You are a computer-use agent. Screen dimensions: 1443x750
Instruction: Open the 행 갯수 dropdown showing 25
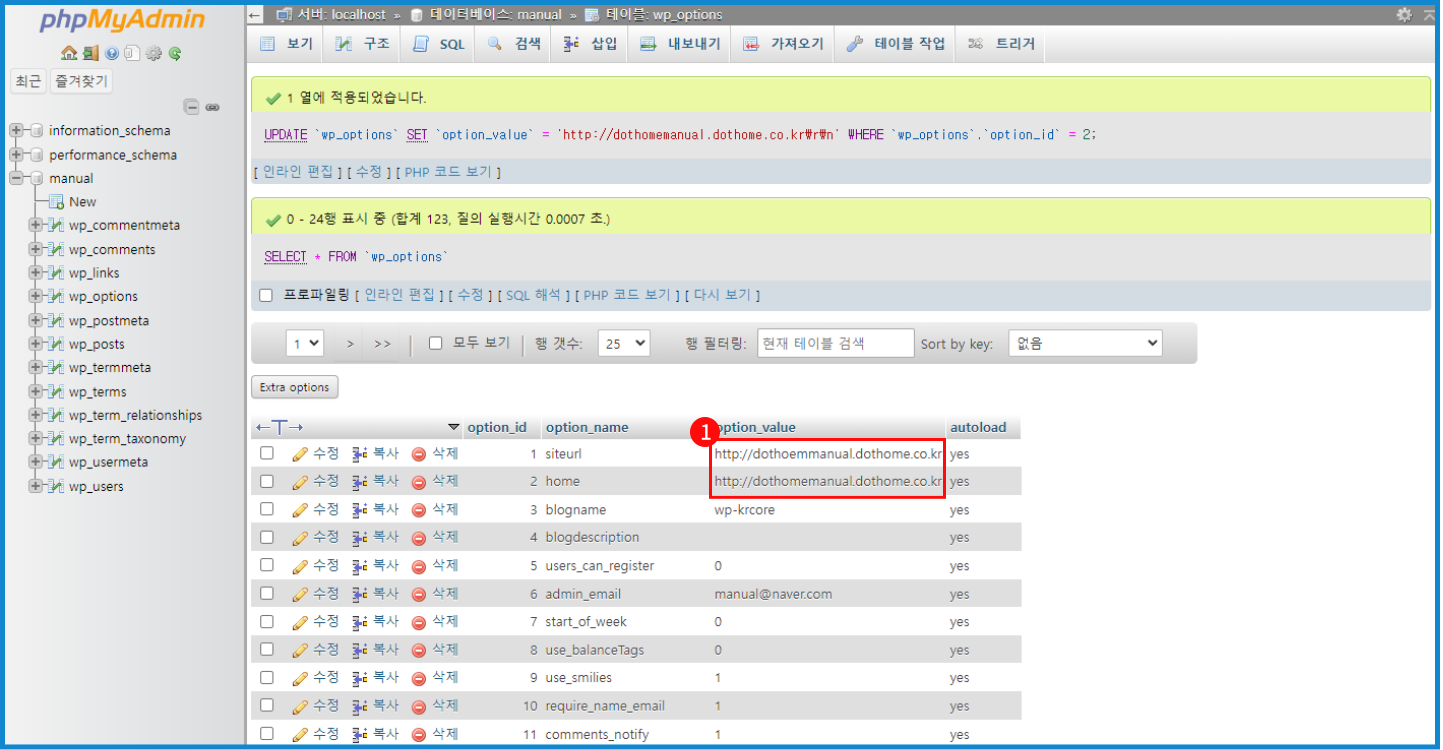tap(623, 343)
